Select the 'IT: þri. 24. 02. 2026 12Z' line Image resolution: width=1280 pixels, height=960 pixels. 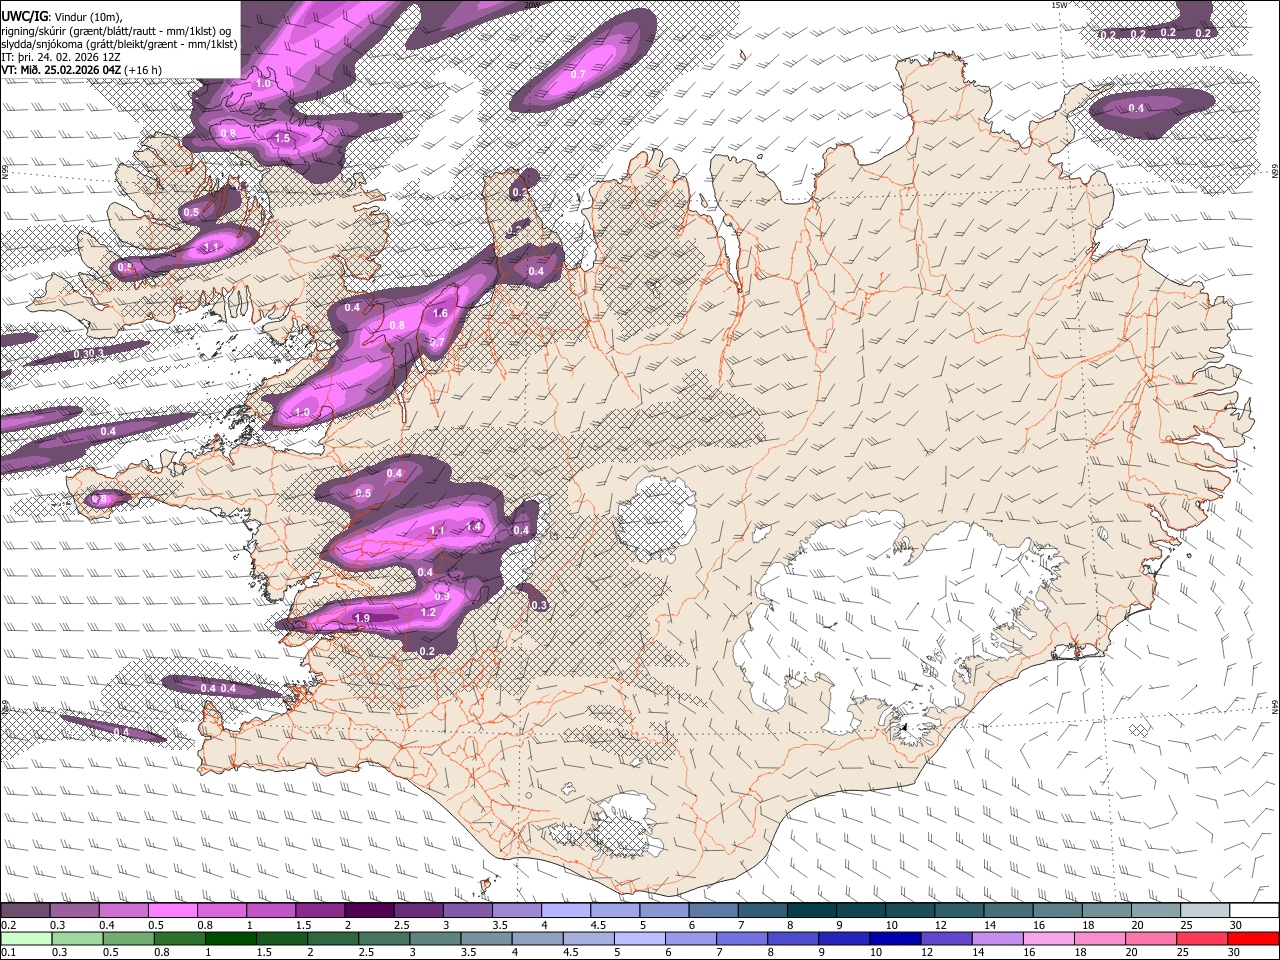pyautogui.click(x=61, y=57)
